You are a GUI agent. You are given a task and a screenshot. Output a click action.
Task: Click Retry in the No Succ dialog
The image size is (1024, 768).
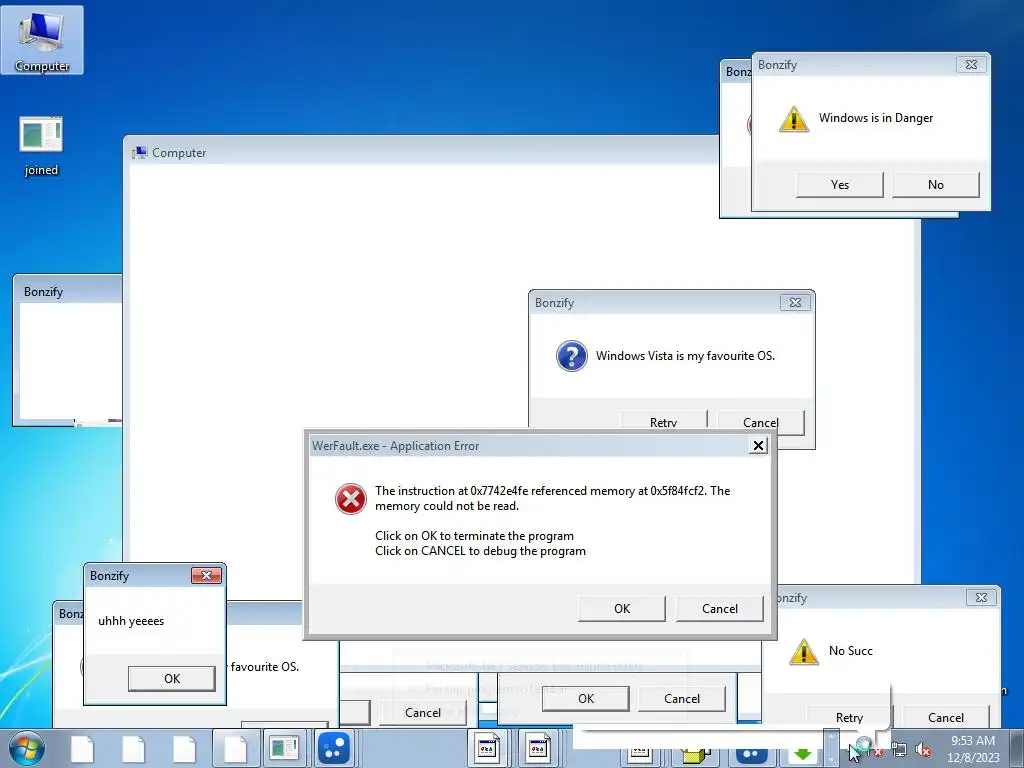[x=849, y=717]
